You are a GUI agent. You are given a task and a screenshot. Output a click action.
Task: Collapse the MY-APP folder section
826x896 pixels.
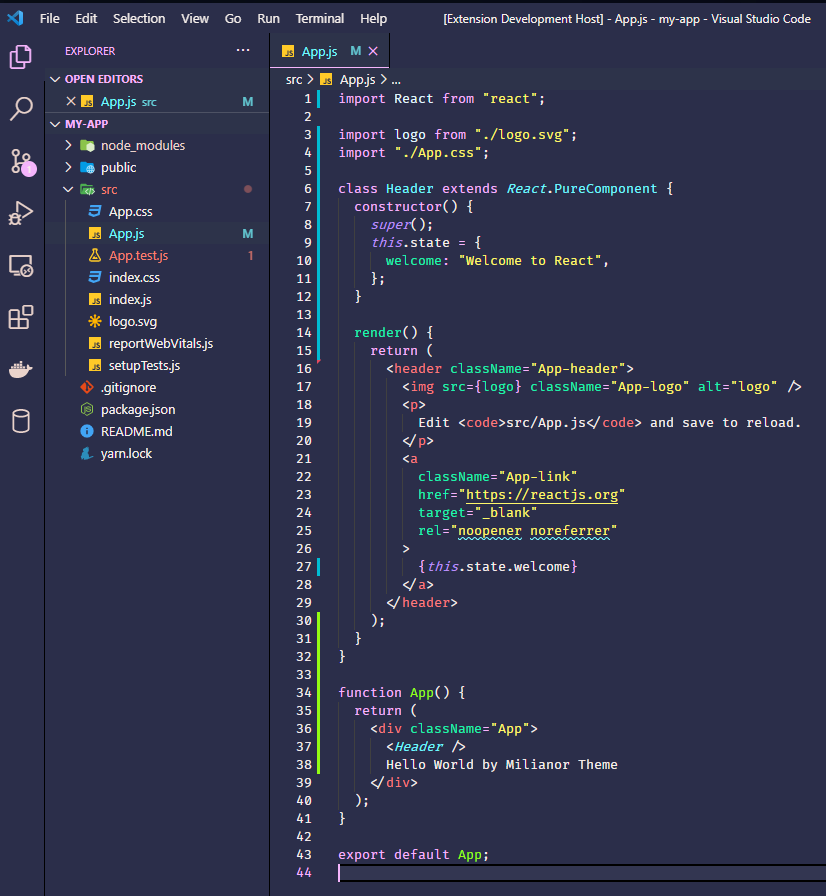[x=55, y=124]
